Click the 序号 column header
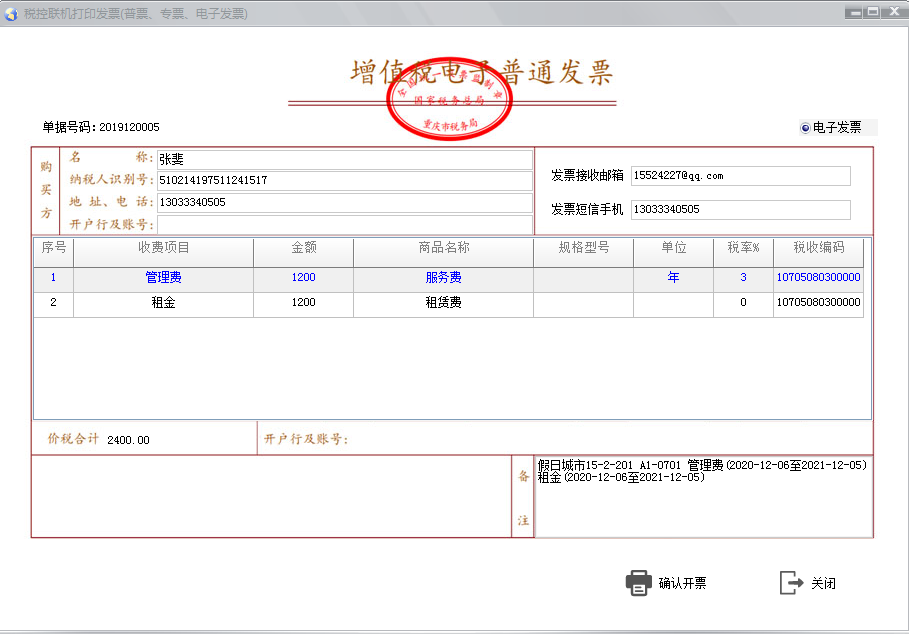Screen dimensions: 909x634 53,253
